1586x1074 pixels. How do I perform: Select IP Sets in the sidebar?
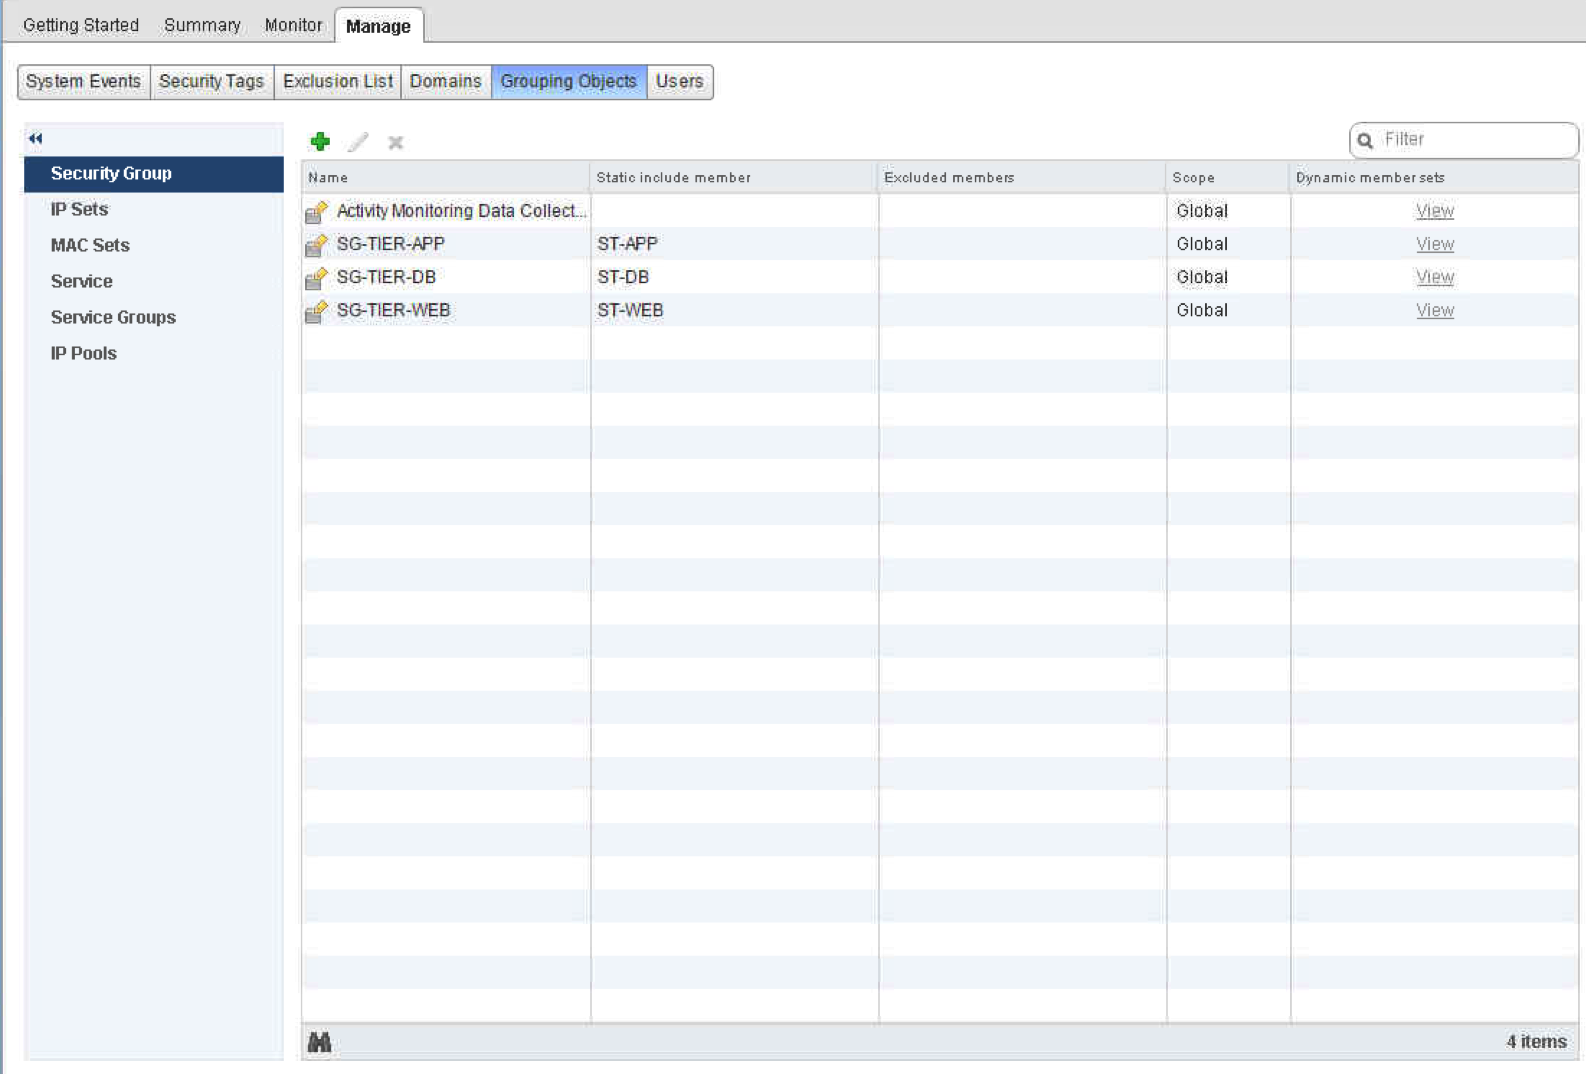click(79, 209)
